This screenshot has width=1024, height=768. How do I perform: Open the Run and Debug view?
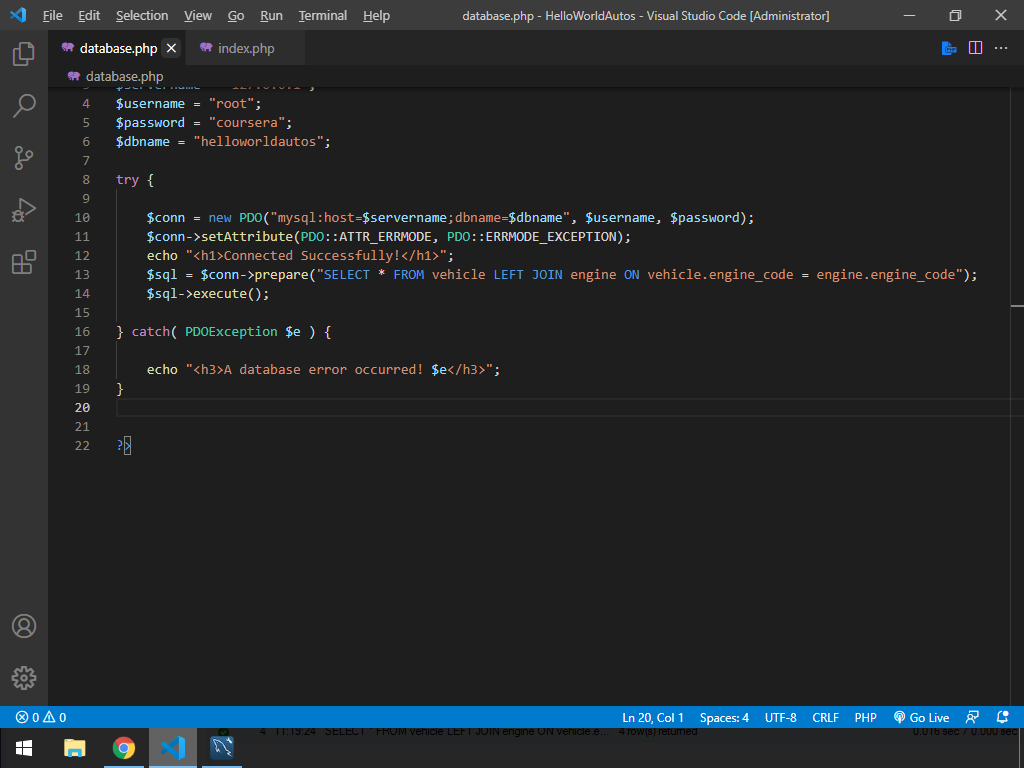tap(24, 210)
